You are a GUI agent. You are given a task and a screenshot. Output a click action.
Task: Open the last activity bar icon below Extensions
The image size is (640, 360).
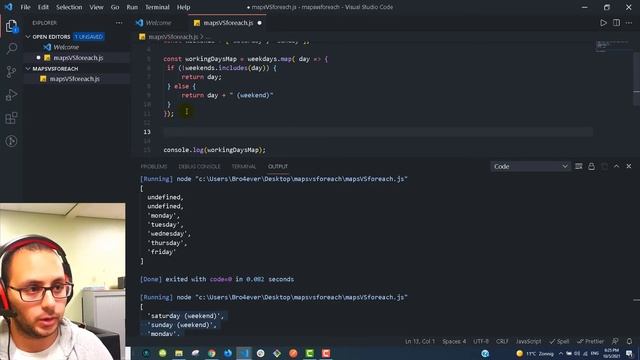[x=11, y=141]
